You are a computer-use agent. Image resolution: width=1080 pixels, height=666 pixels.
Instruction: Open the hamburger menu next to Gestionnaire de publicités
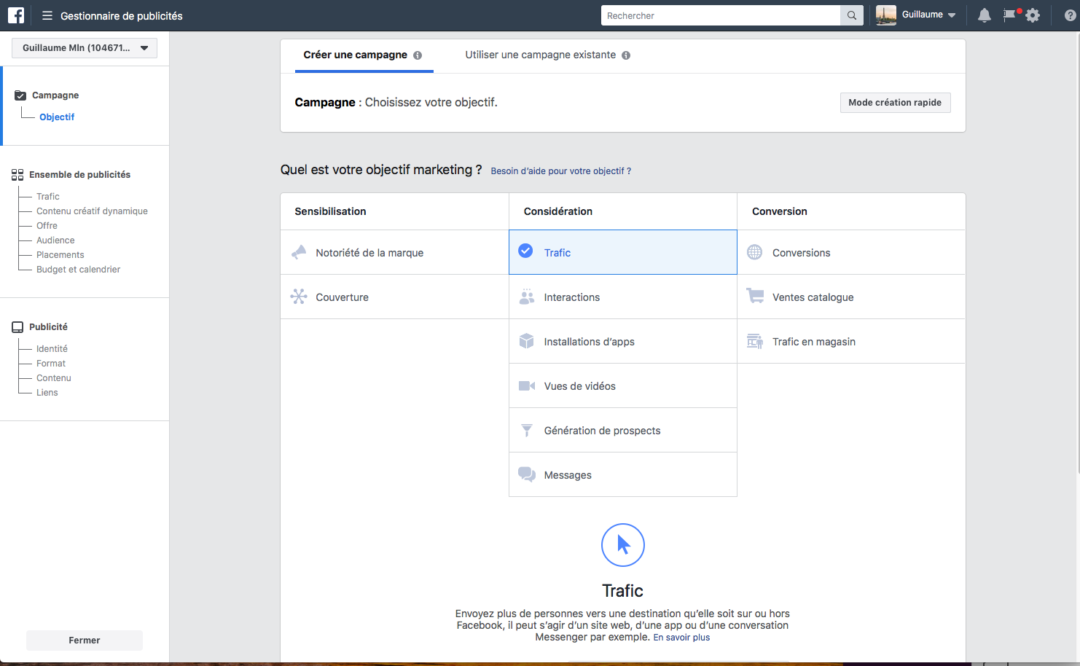pos(47,16)
